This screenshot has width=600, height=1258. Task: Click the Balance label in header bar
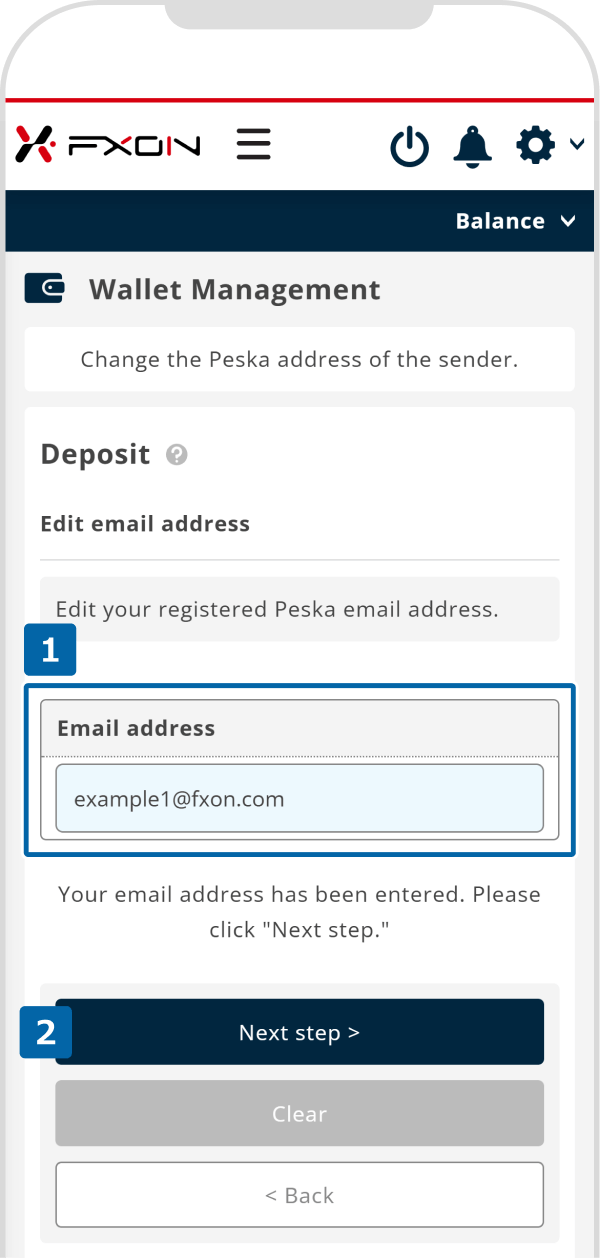point(500,221)
